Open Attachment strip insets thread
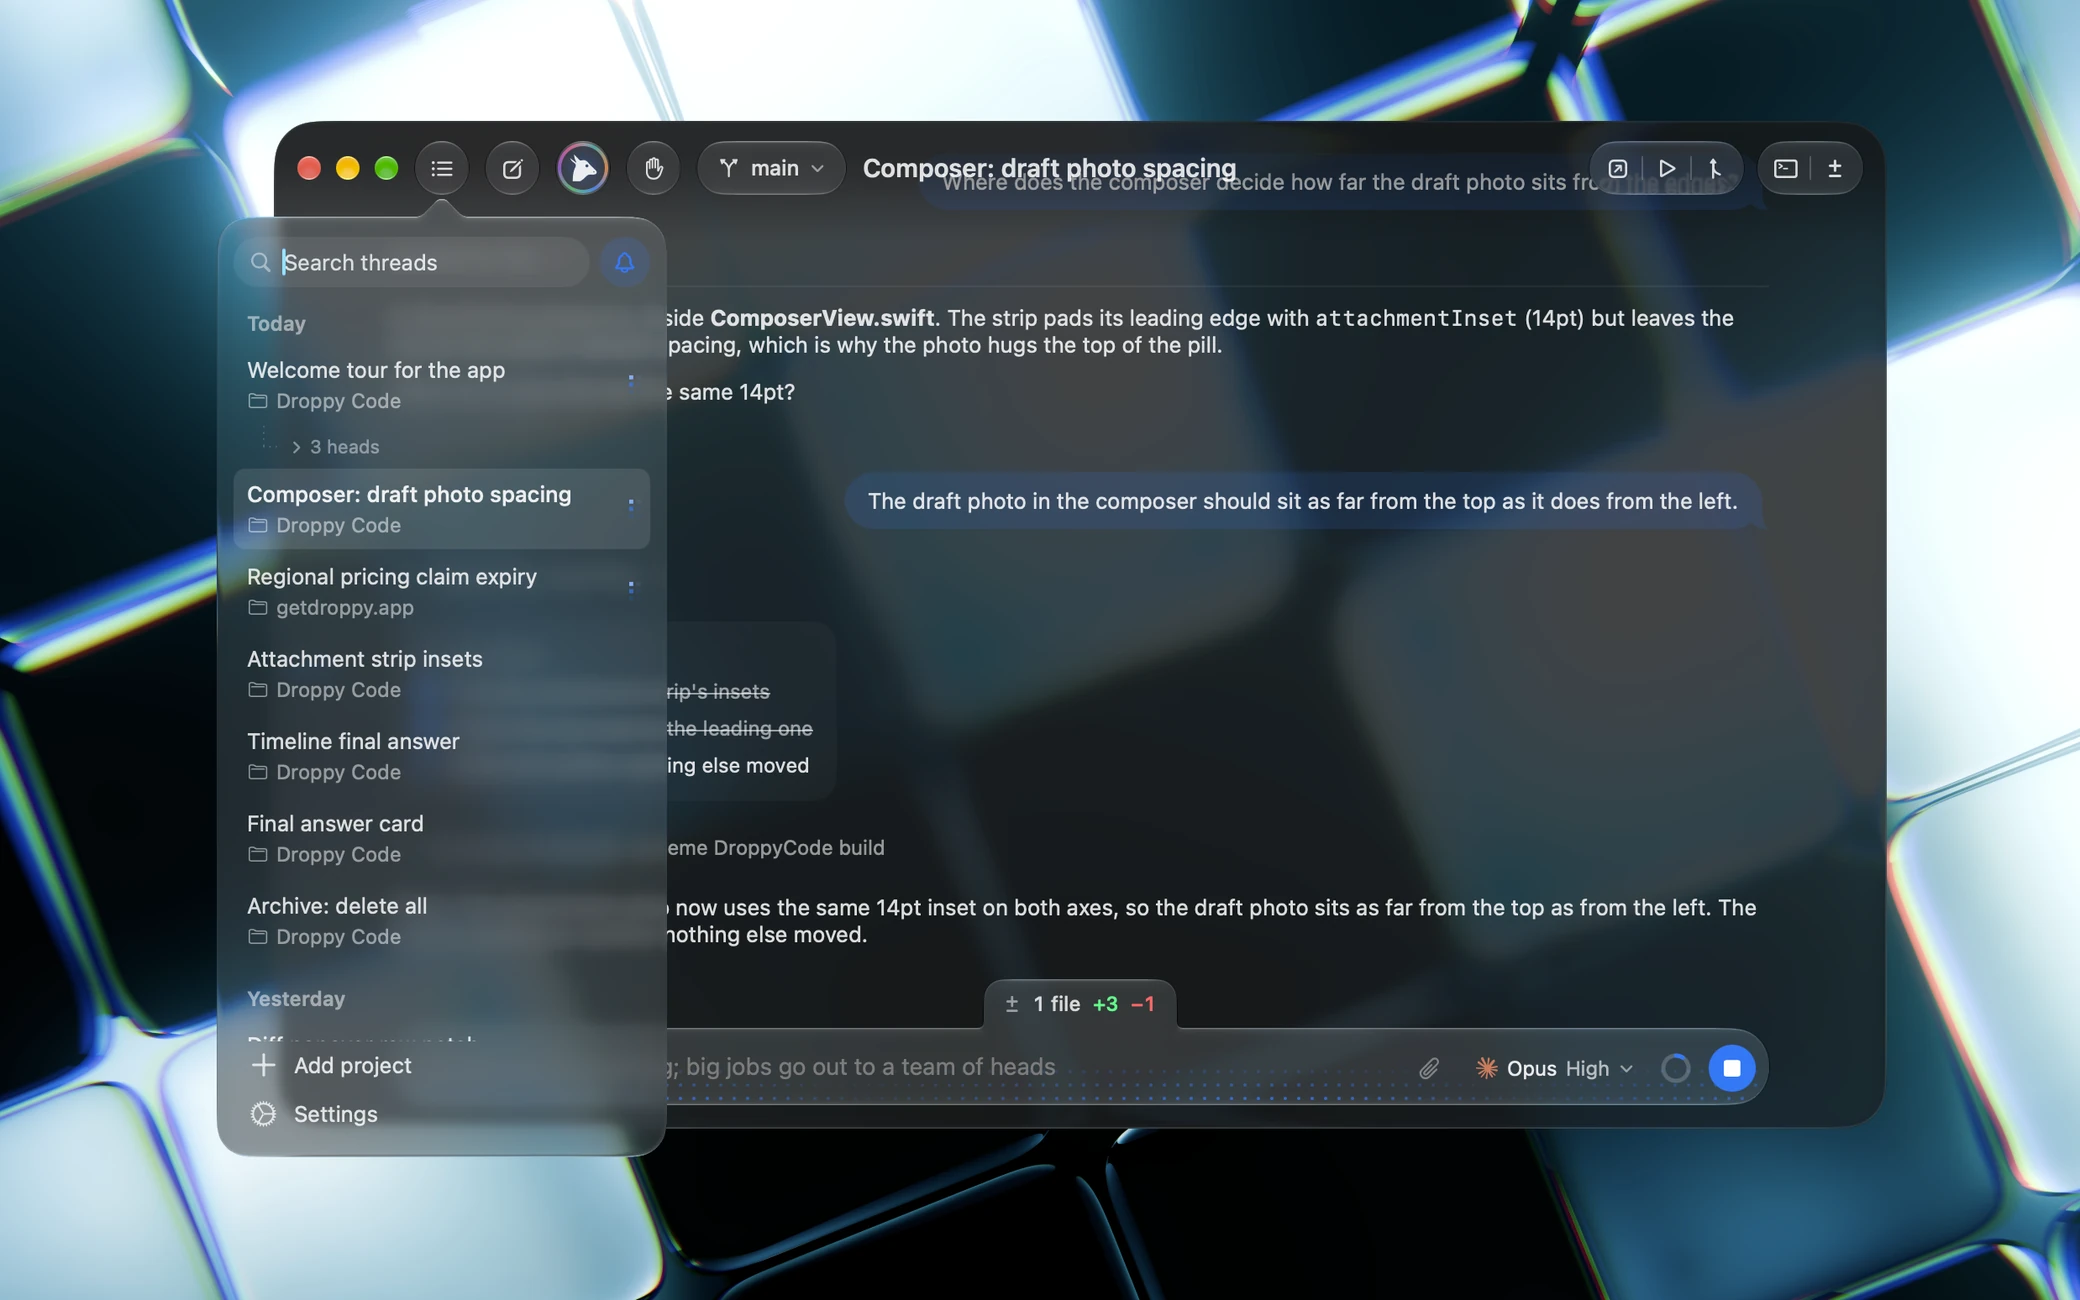The height and width of the screenshot is (1300, 2080). point(441,673)
